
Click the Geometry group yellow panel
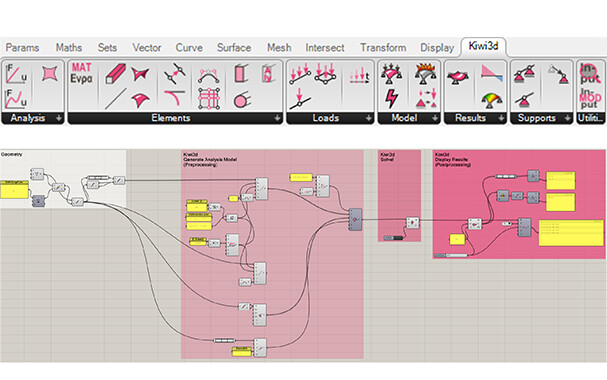(x=14, y=190)
